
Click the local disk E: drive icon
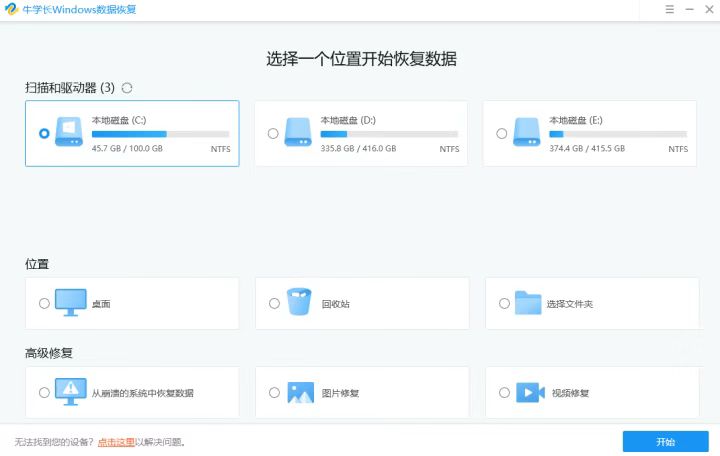click(x=527, y=133)
